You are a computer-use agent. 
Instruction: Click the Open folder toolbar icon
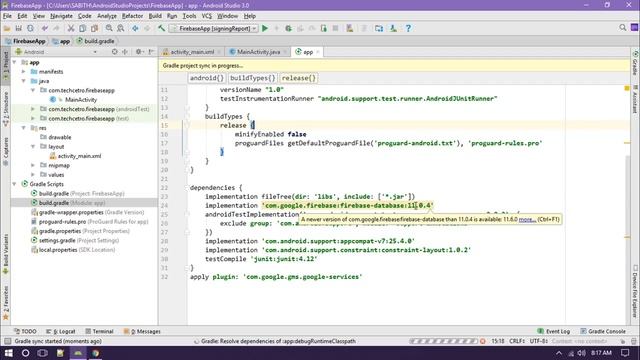[7, 28]
